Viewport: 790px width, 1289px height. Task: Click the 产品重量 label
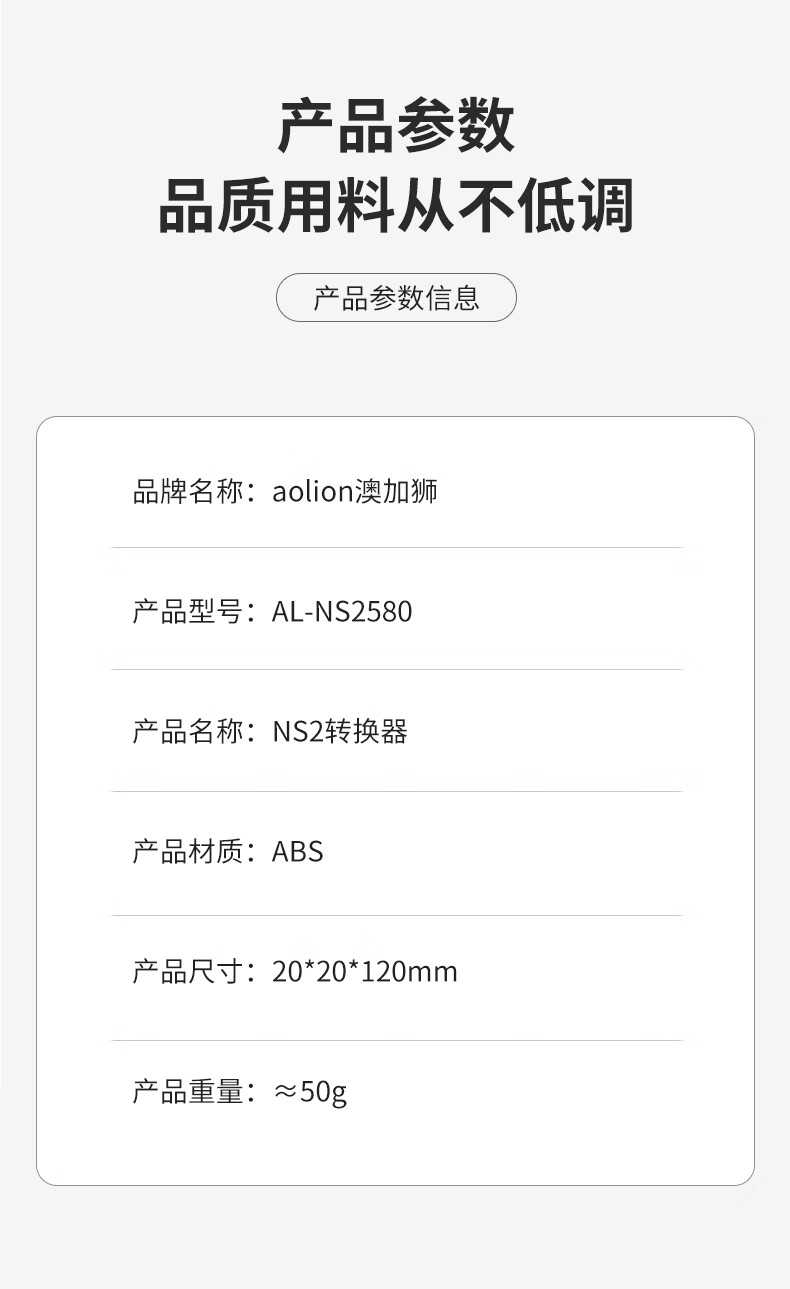pos(188,1091)
